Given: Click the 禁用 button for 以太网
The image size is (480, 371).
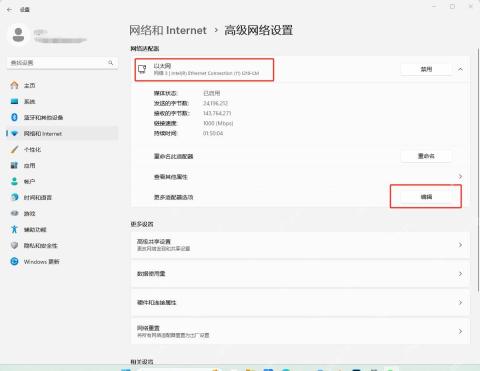Looking at the screenshot, I should click(426, 69).
